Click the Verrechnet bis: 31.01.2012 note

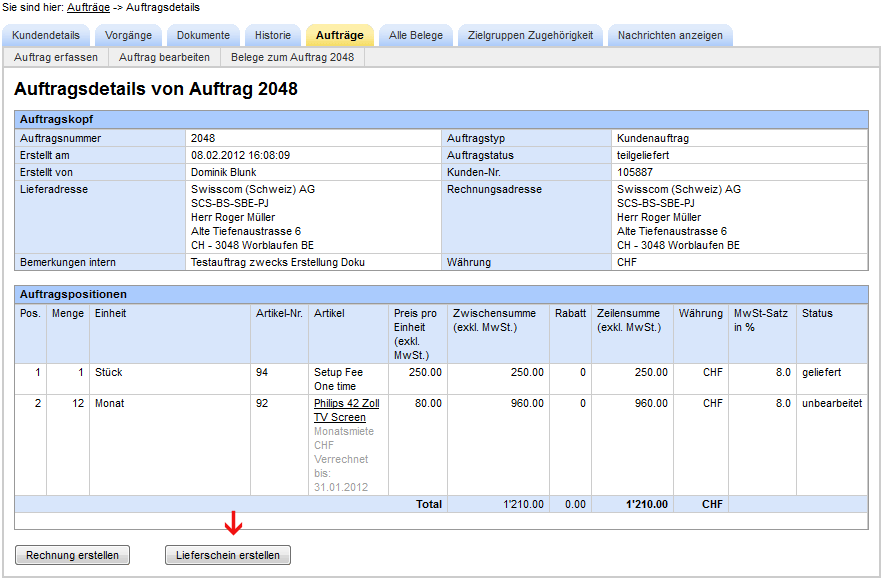[341, 473]
